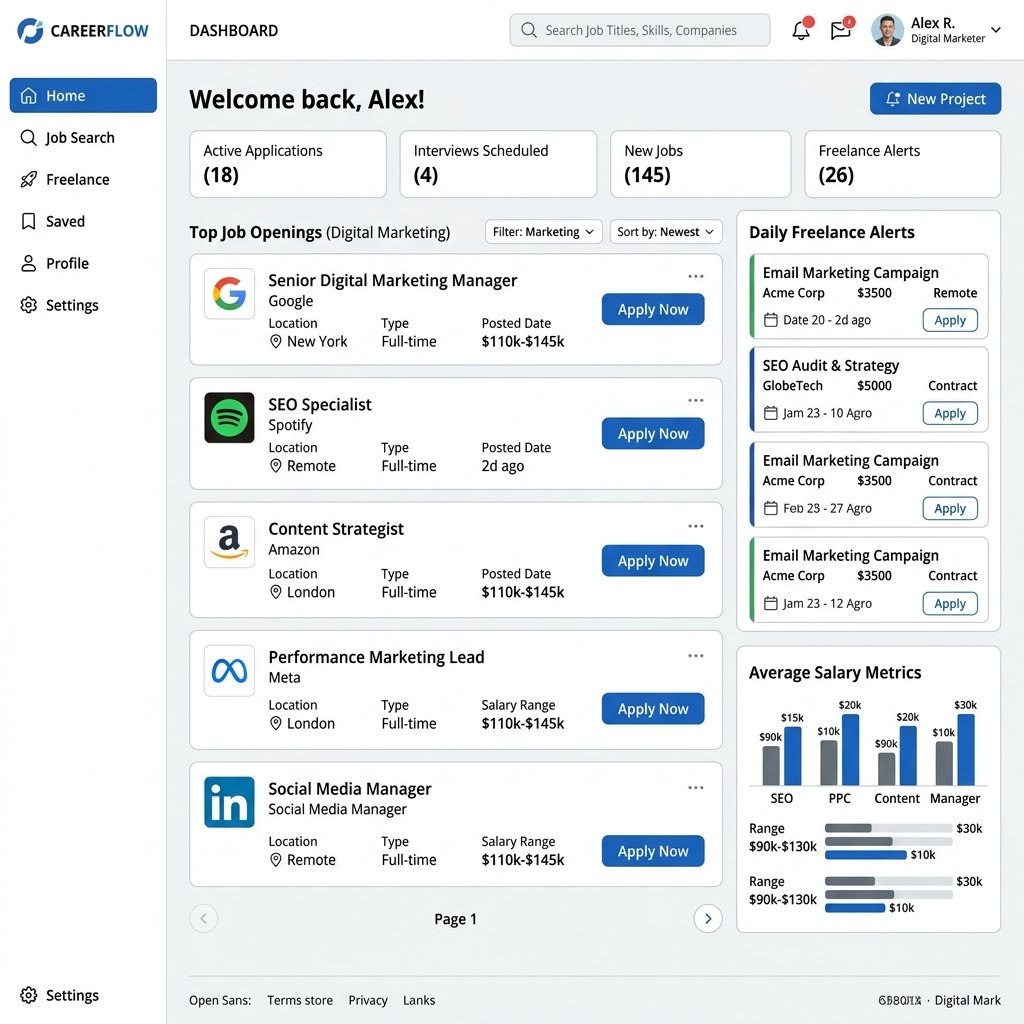Click the blue Manager salary bar

click(x=966, y=750)
